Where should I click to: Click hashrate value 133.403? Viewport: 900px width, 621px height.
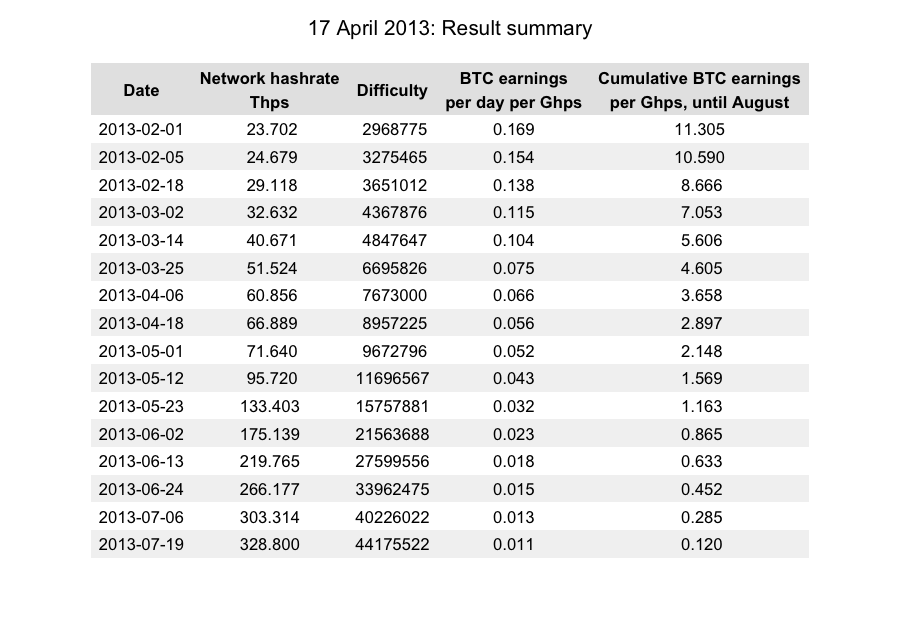271,406
